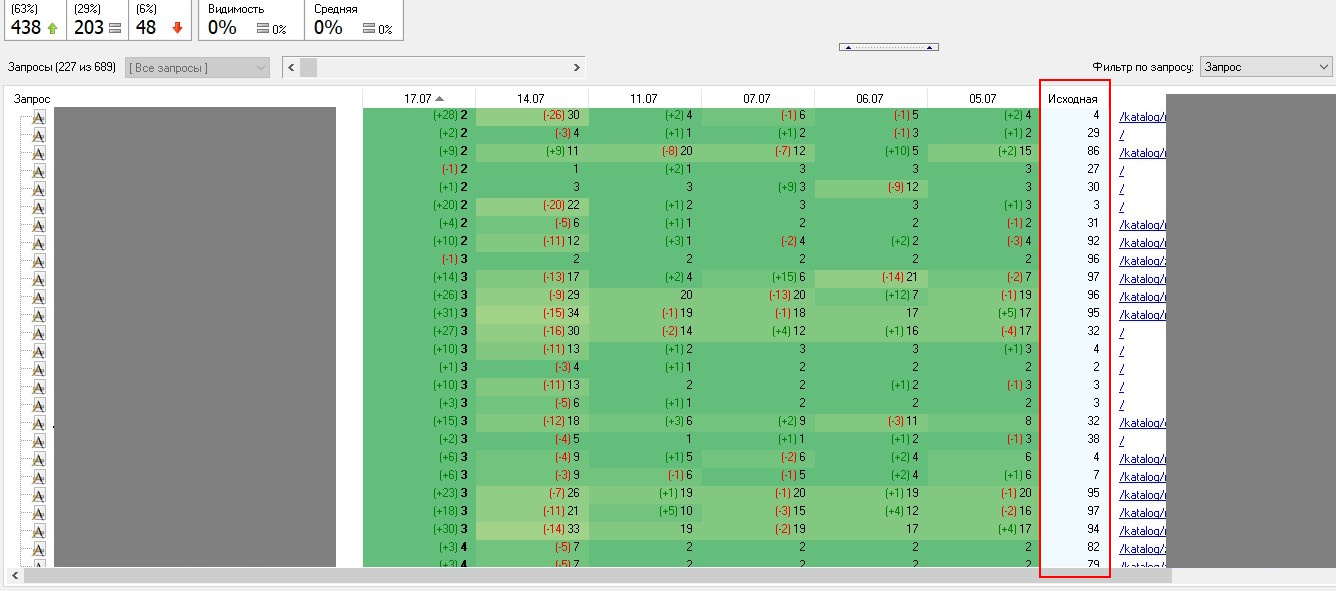Viewport: 1336px width, 591px height.
Task: Select the cell showing (-8) 20
Action: [645, 152]
